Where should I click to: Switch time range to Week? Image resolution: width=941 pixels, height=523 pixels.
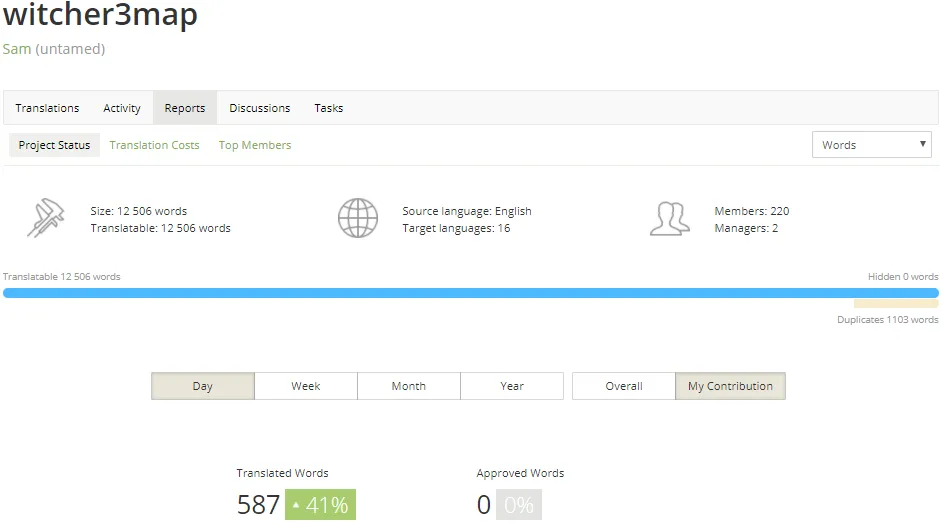(306, 386)
